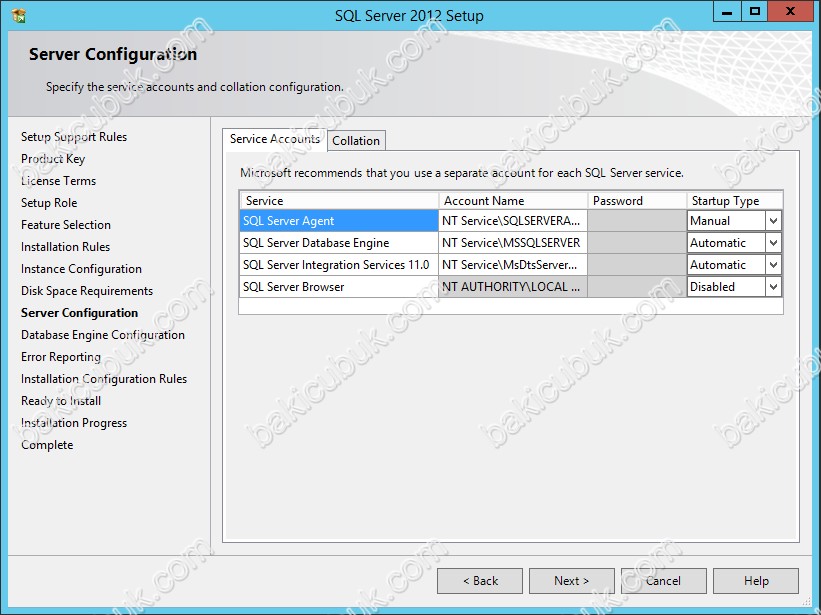Click Installation Rules step
The width and height of the screenshot is (821, 615).
click(x=65, y=247)
